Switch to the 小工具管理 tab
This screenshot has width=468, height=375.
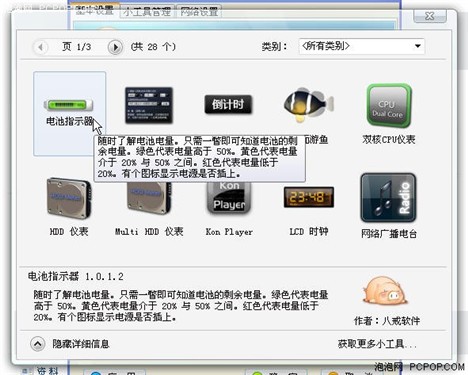147,11
